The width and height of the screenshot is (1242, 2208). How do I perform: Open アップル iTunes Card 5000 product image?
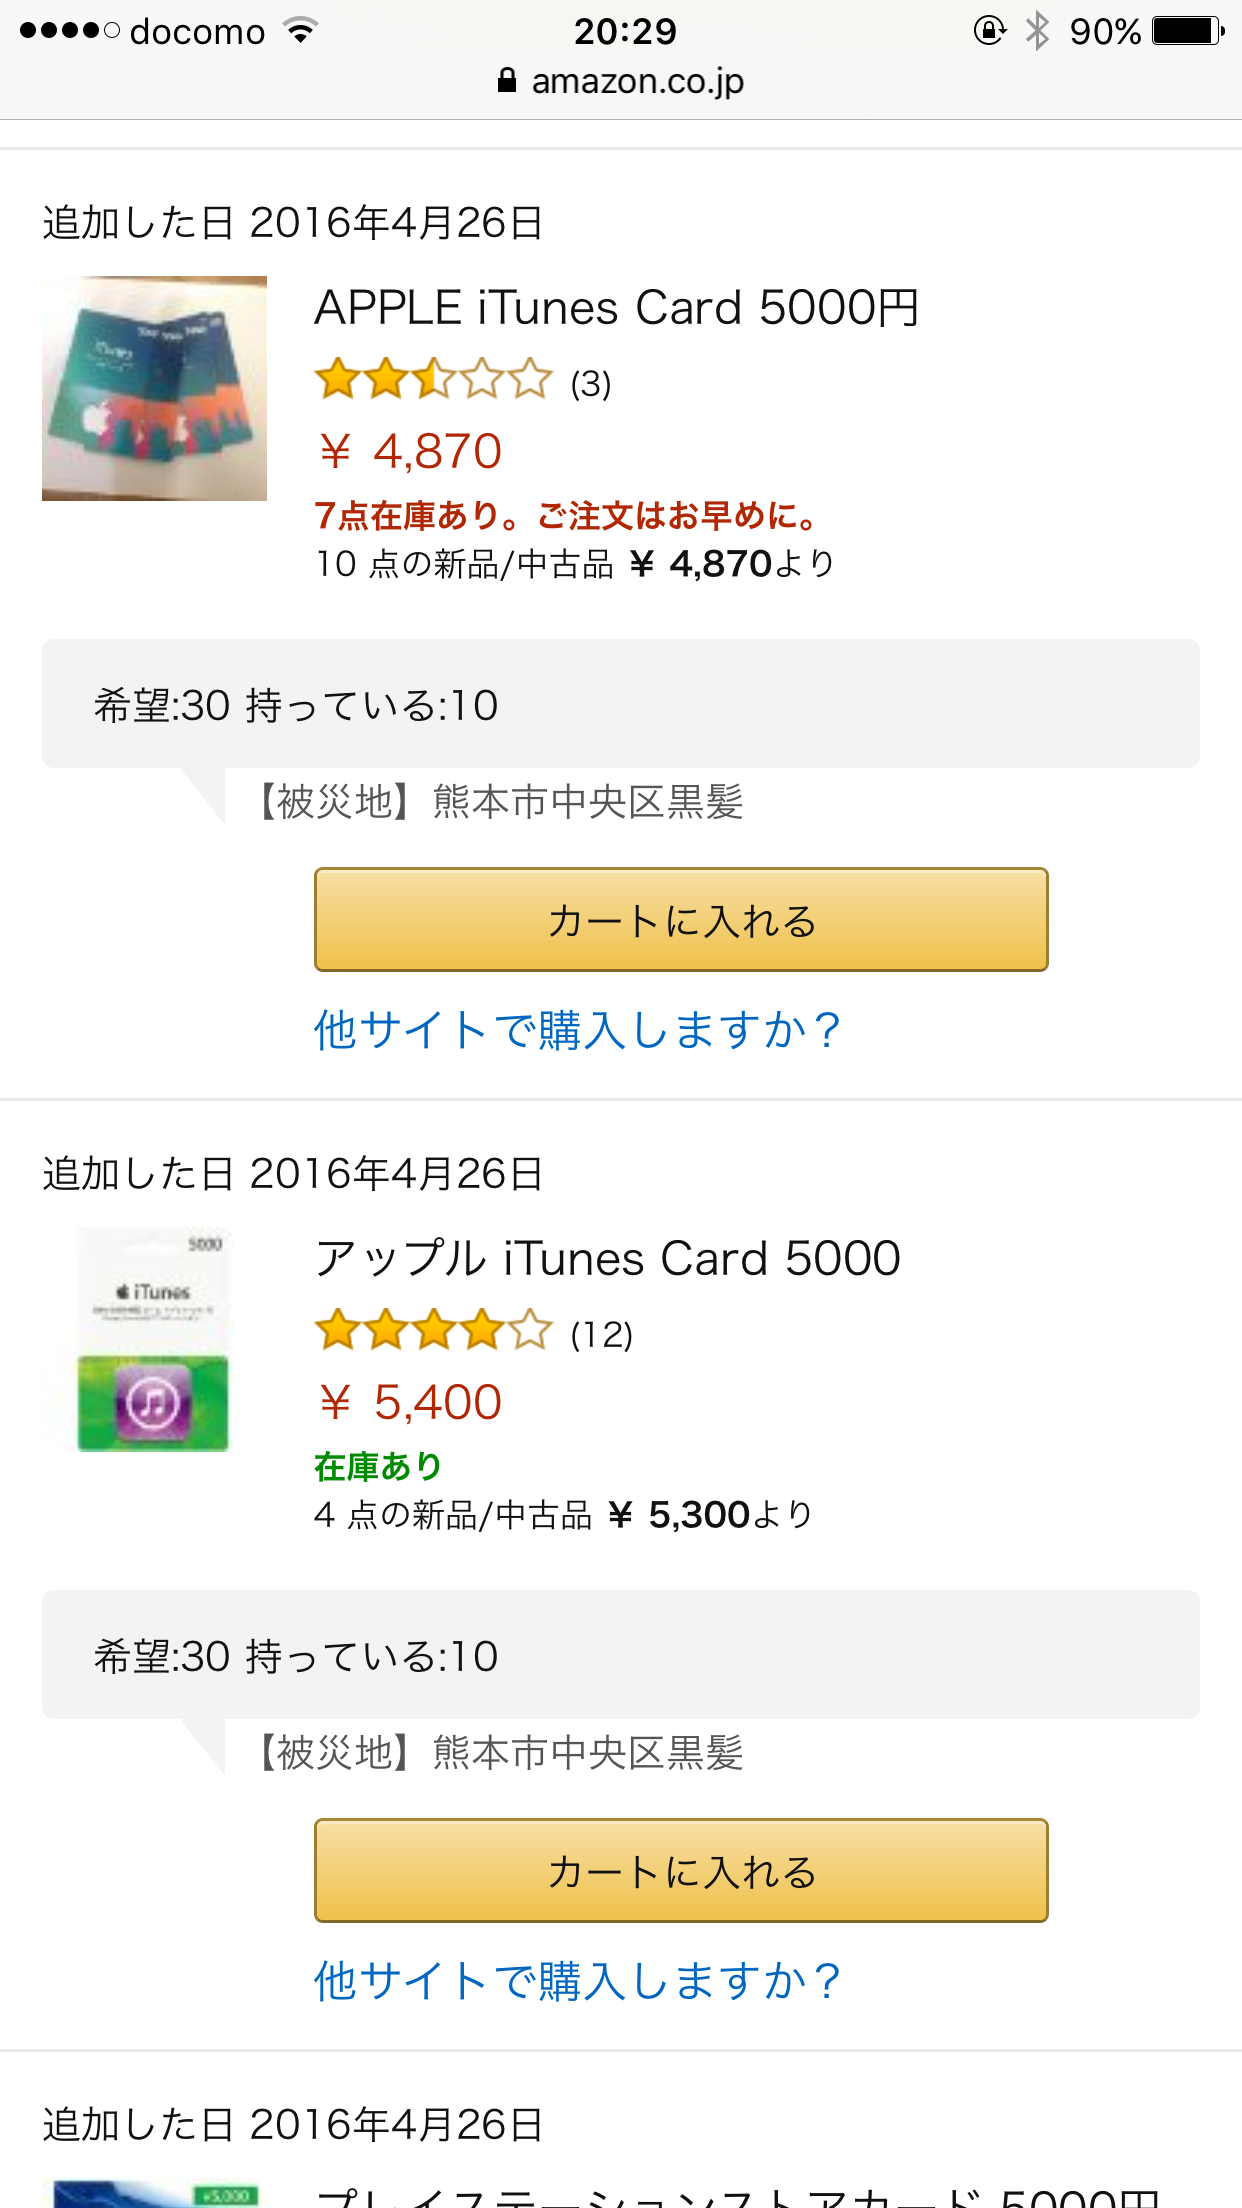coord(154,1339)
